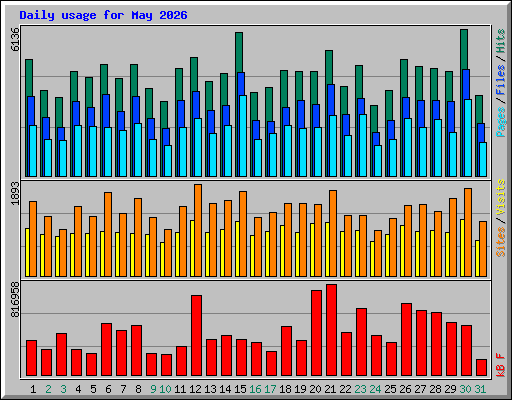The height and width of the screenshot is (400, 512).
Task: Click the orange visits bar for day 6
Action: tap(108, 234)
